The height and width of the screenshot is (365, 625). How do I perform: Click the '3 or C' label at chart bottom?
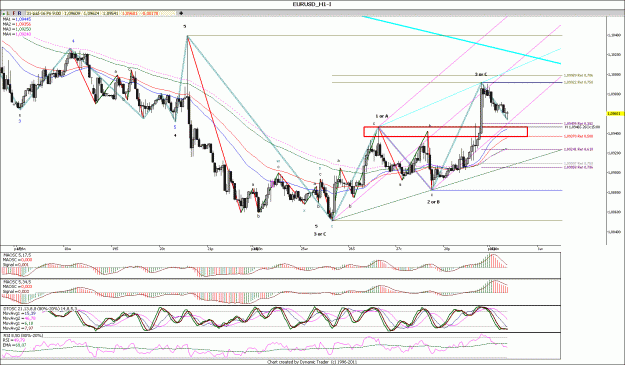click(x=320, y=234)
